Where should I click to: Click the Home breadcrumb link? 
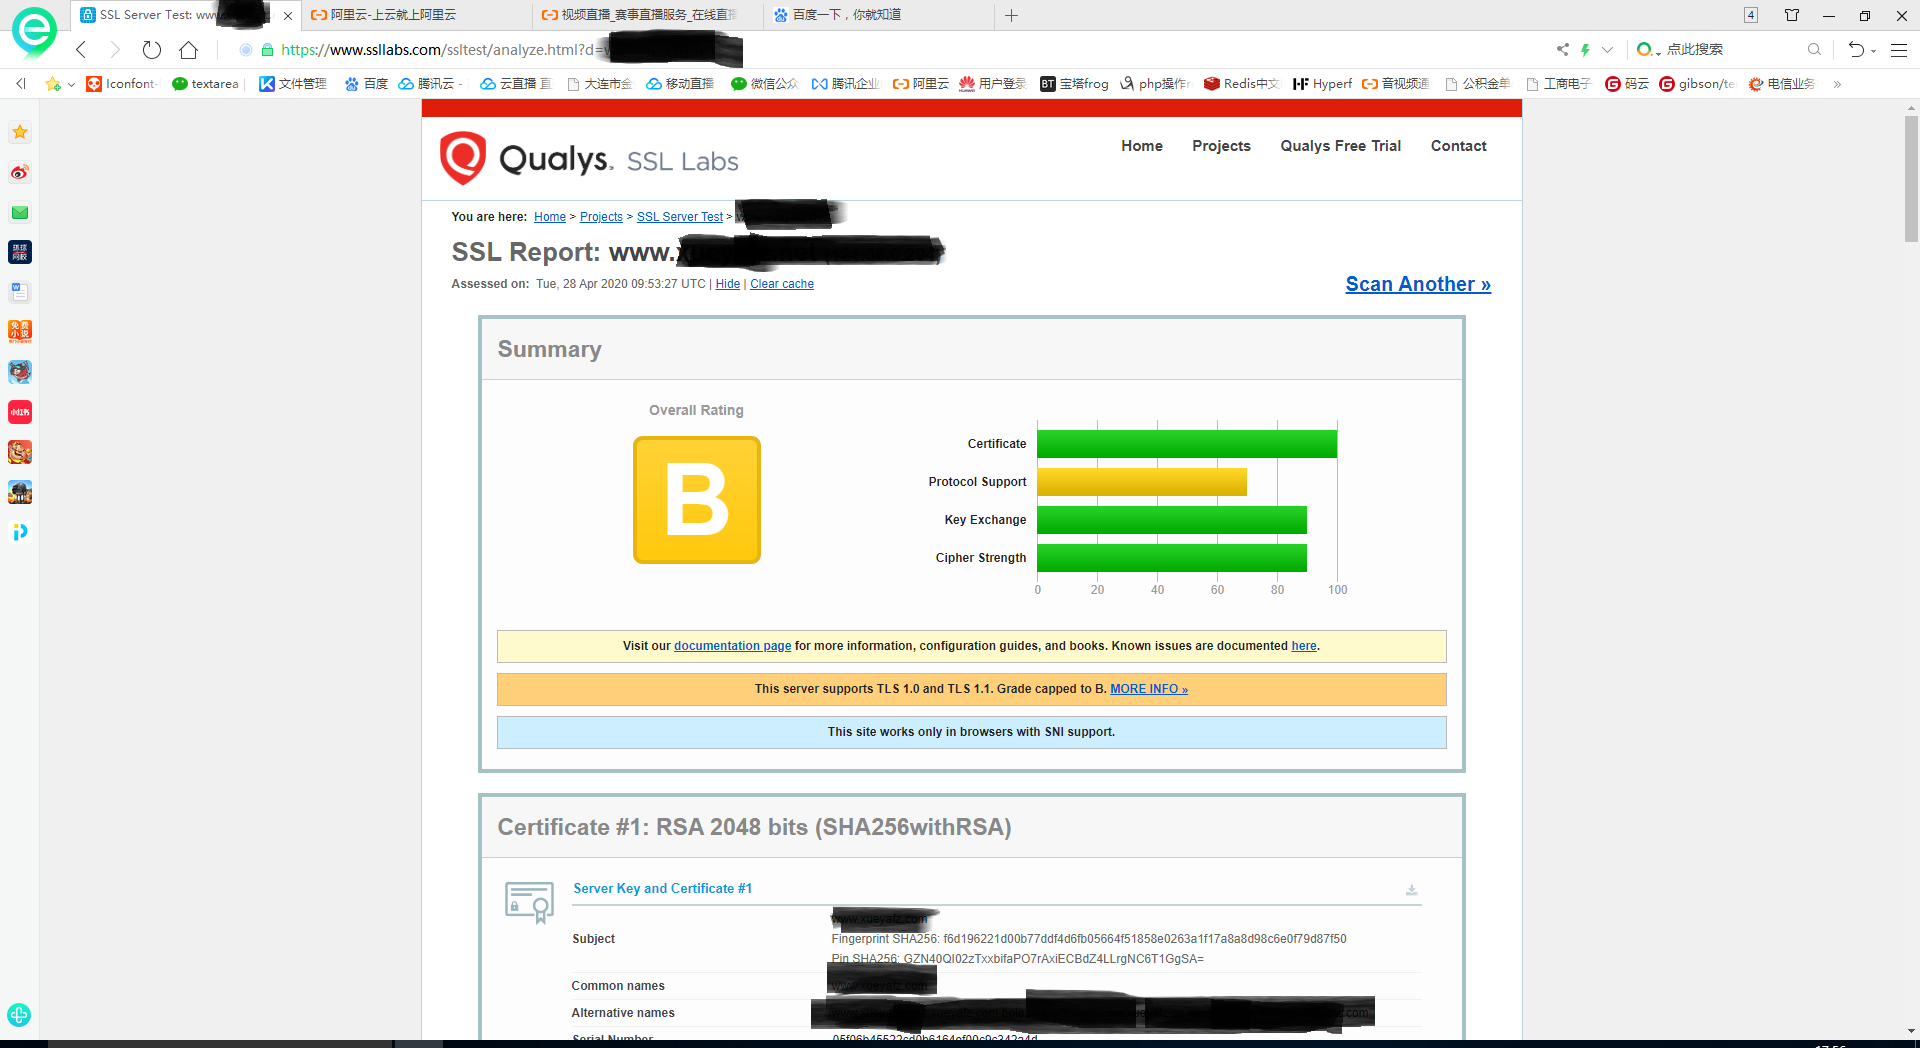coord(550,217)
